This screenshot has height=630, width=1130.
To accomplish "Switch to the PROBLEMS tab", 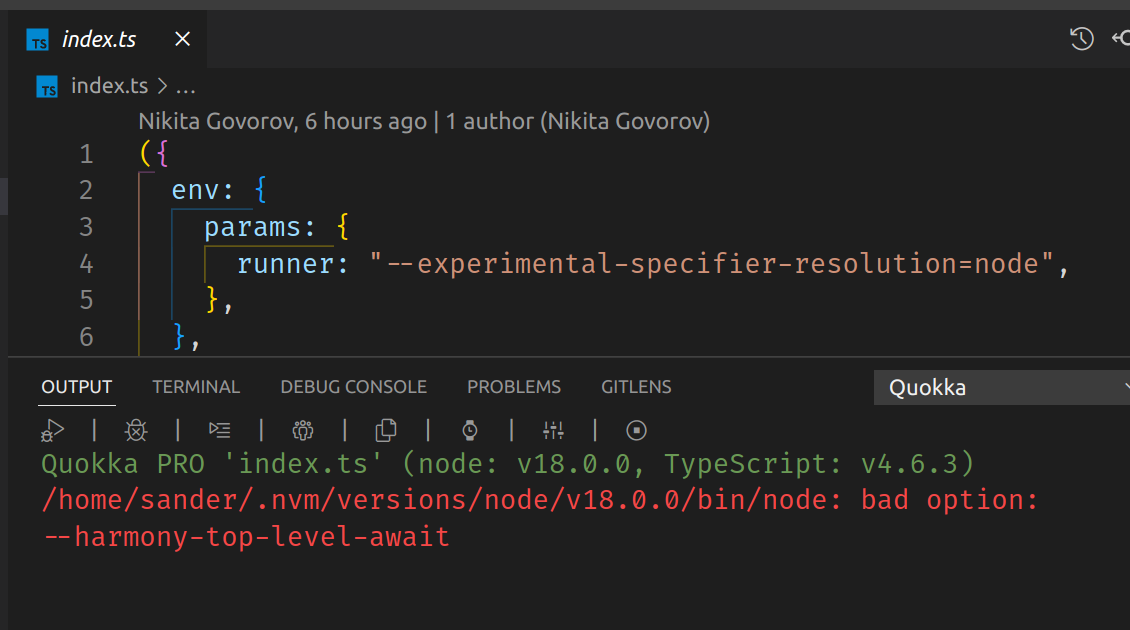I will pos(514,386).
